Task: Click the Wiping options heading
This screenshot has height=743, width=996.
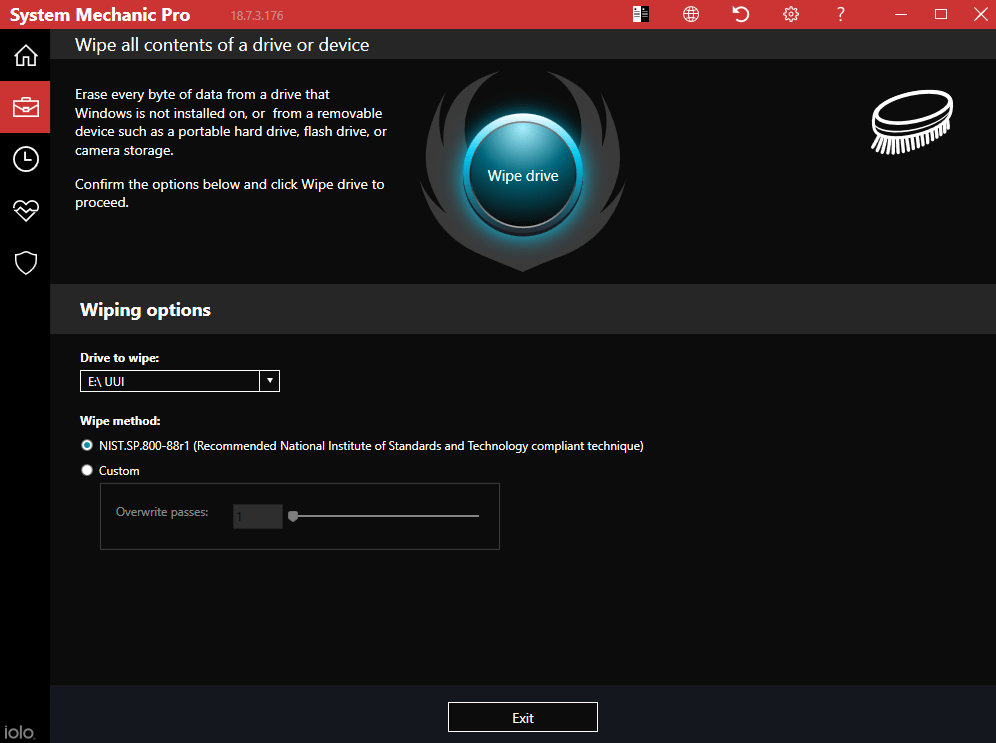Action: click(145, 310)
